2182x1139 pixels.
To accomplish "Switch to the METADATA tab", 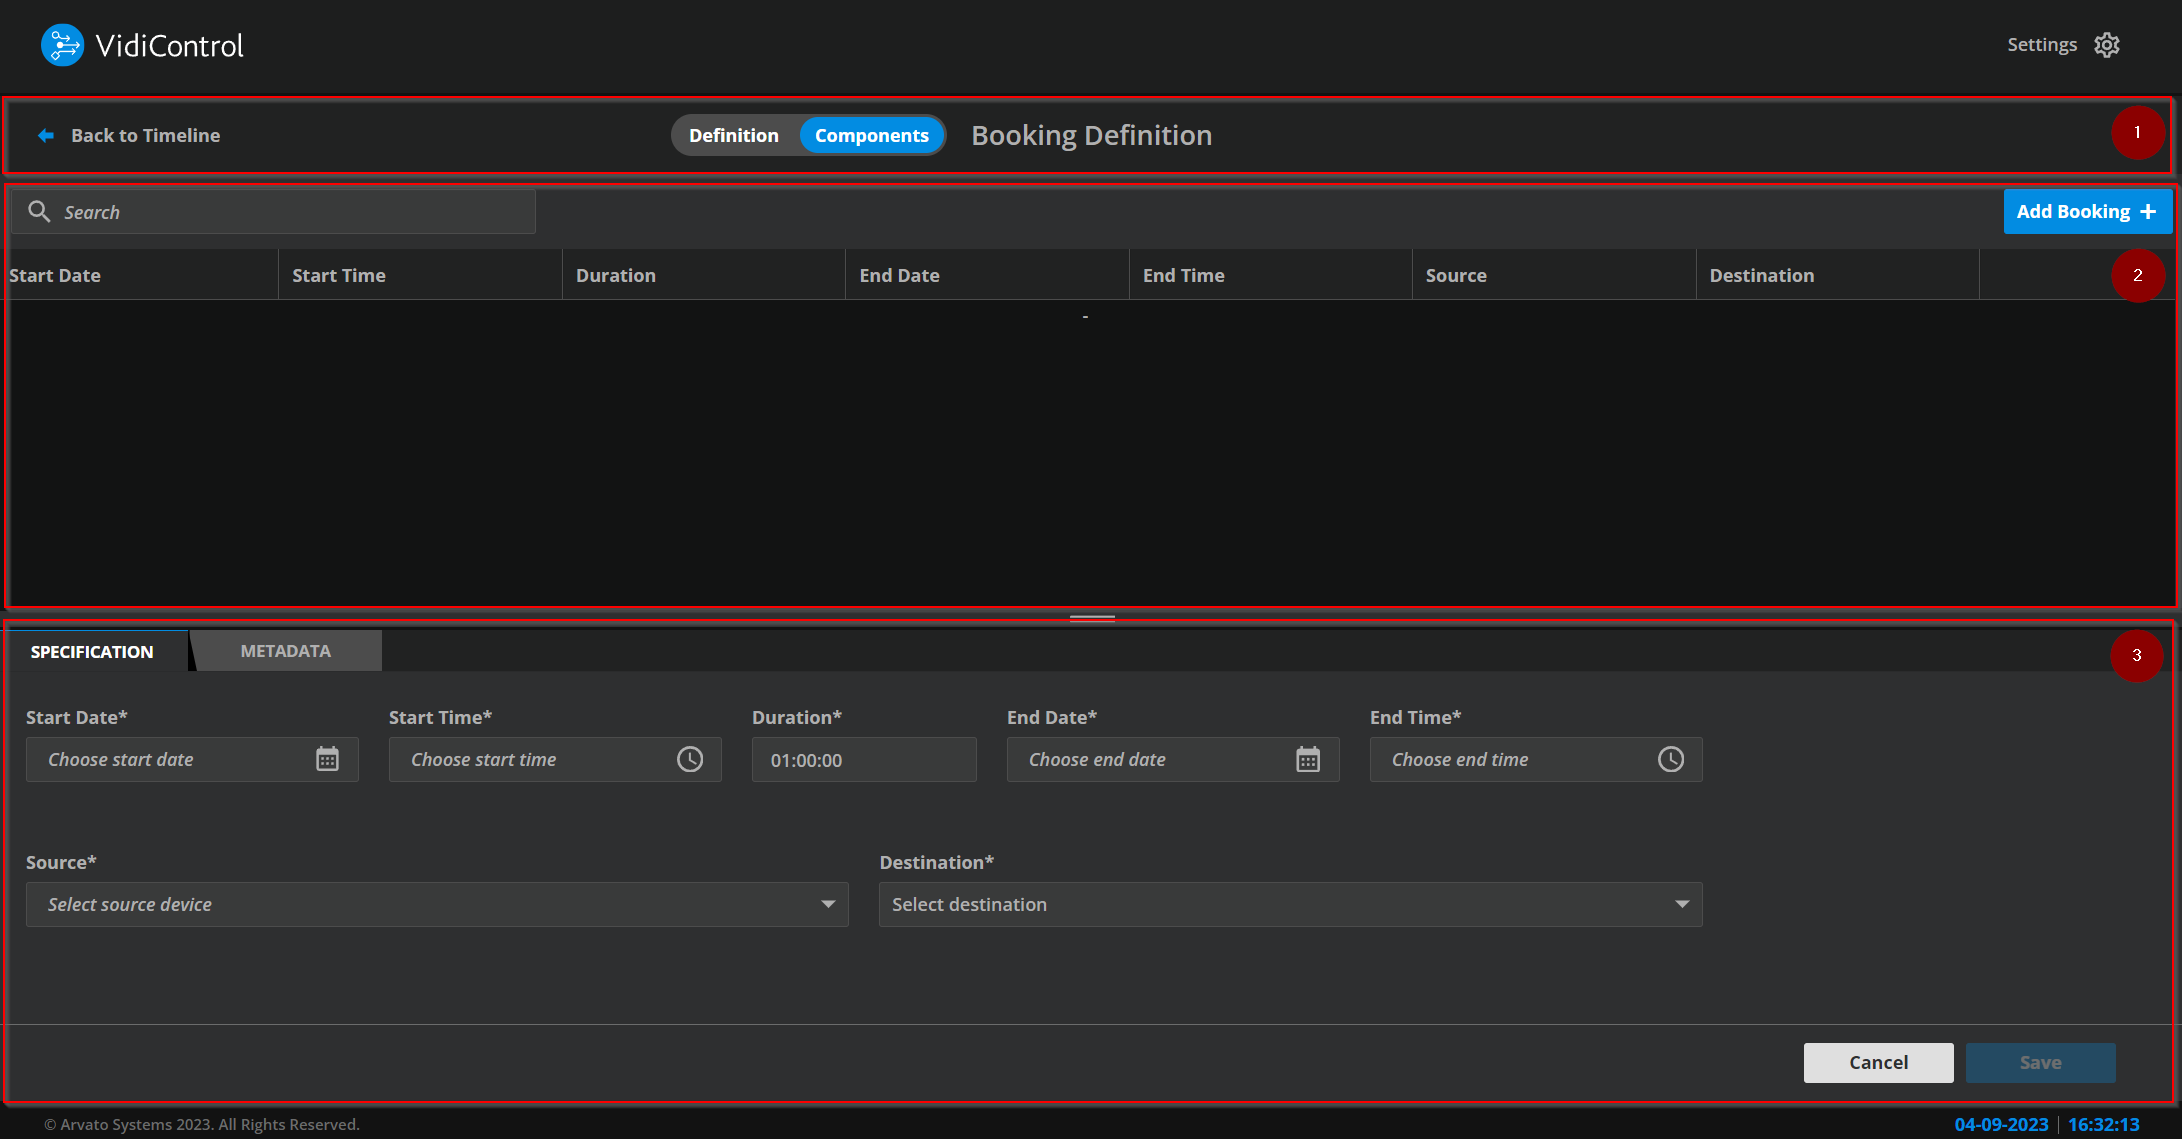I will pos(286,651).
